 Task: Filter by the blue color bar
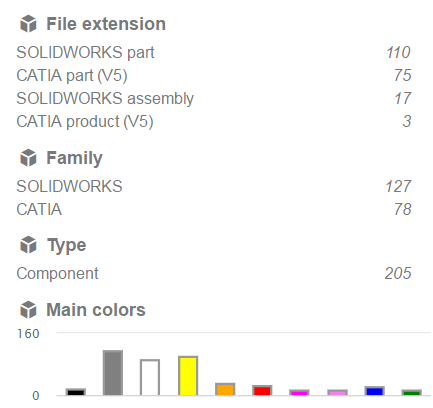(x=375, y=391)
